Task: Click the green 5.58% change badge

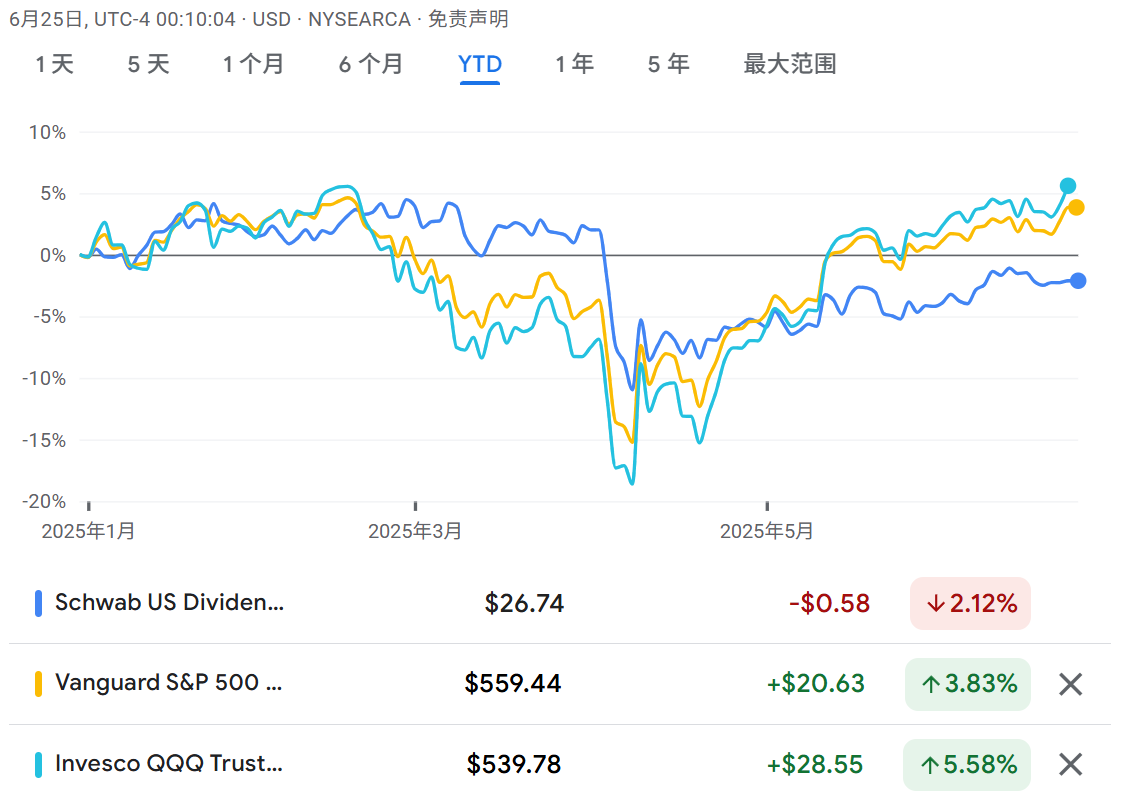Action: click(x=967, y=764)
